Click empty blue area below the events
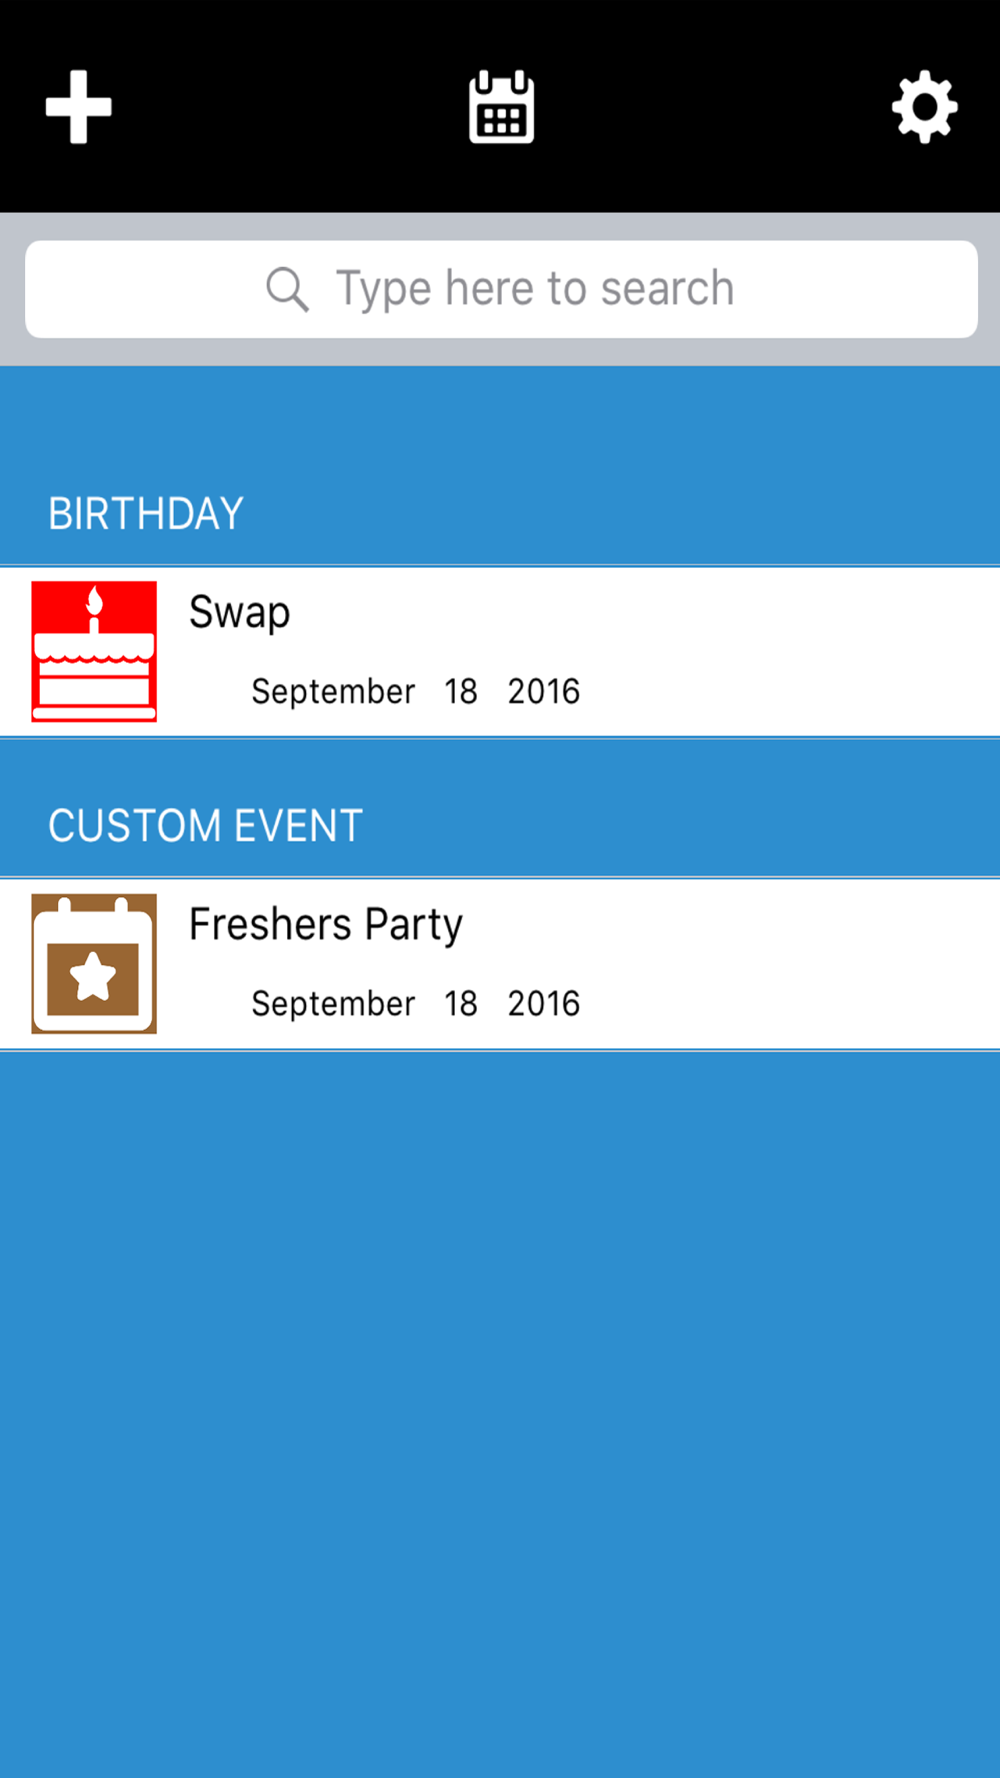This screenshot has width=1000, height=1778. point(500,1410)
